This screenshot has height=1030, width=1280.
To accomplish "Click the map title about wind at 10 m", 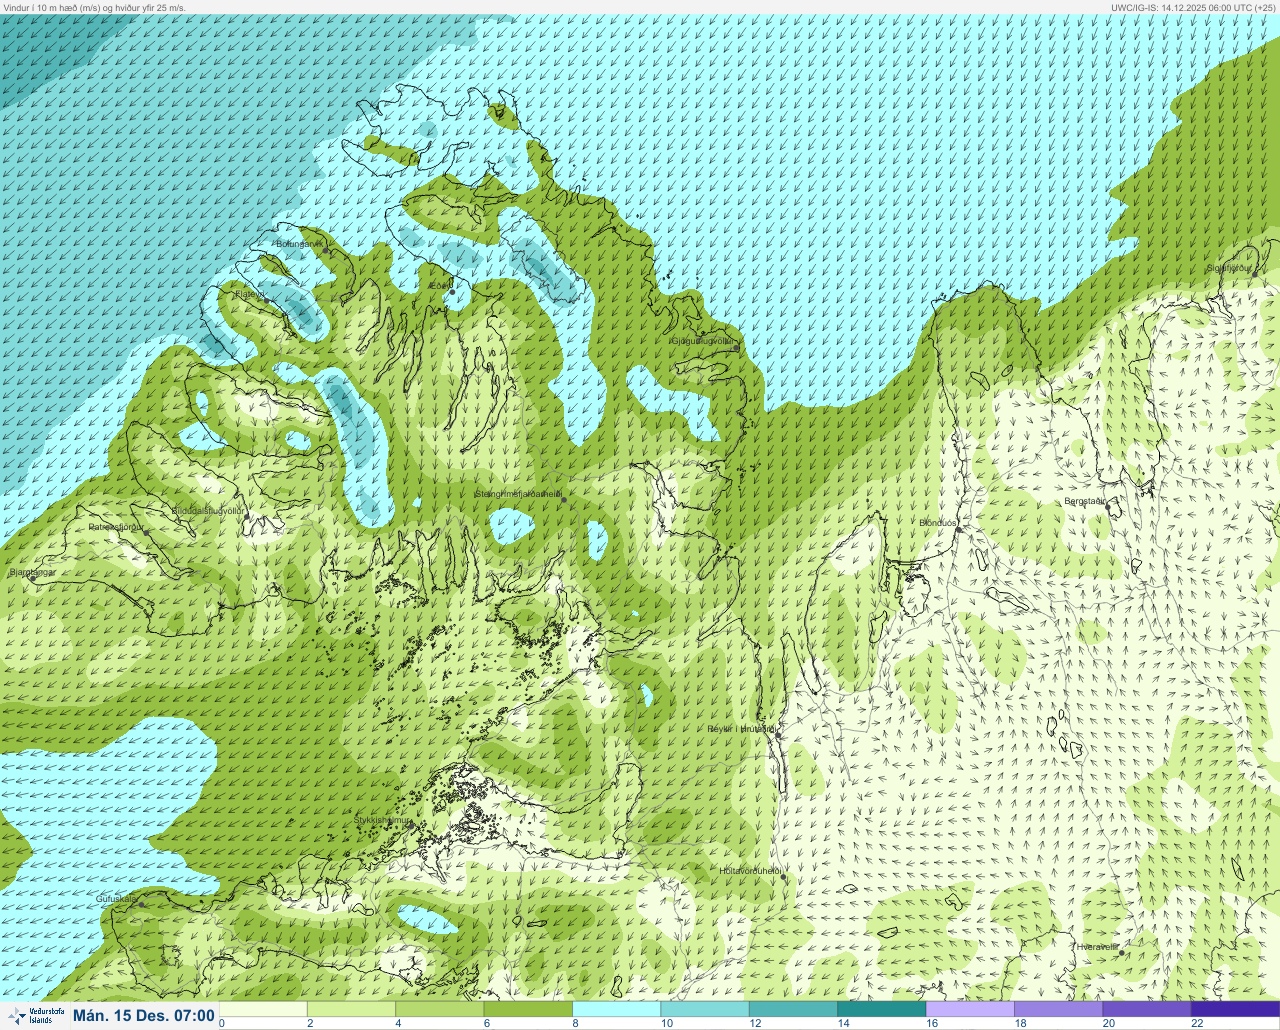I will [x=94, y=7].
